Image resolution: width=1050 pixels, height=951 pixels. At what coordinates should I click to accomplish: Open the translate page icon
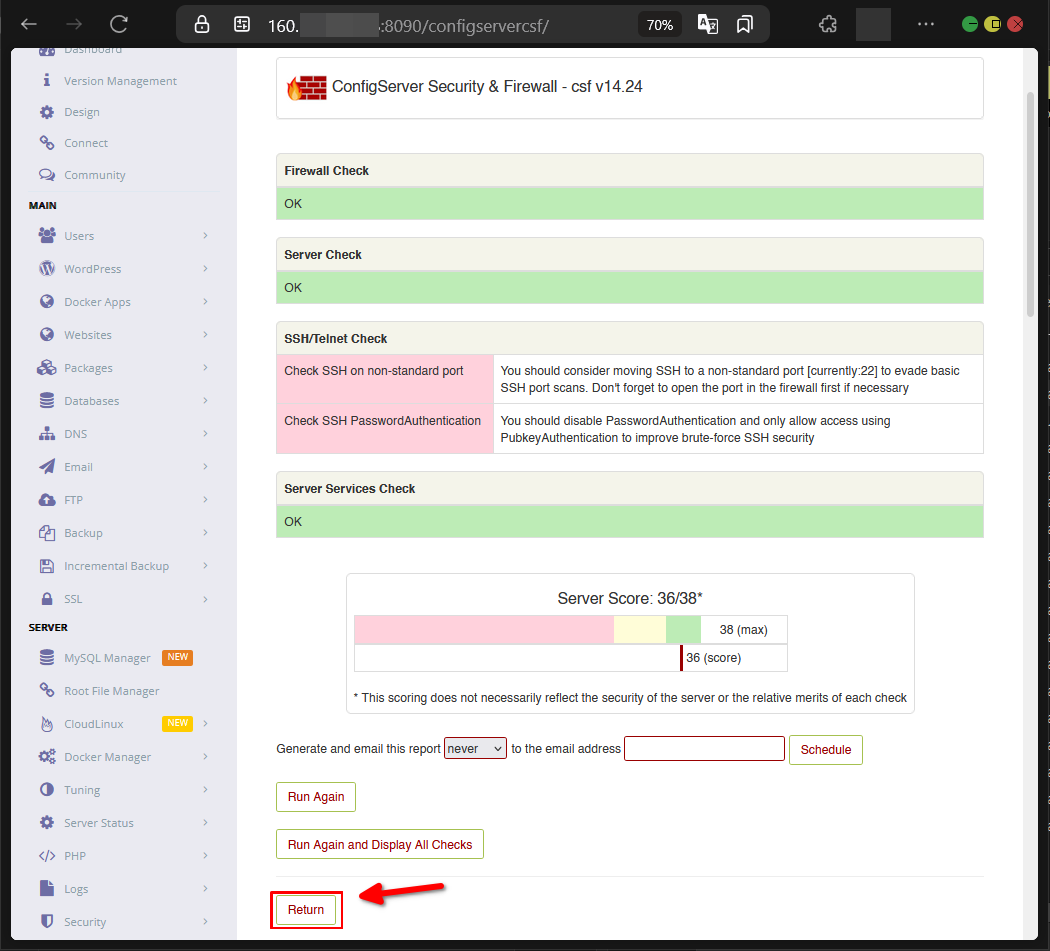[x=707, y=25]
